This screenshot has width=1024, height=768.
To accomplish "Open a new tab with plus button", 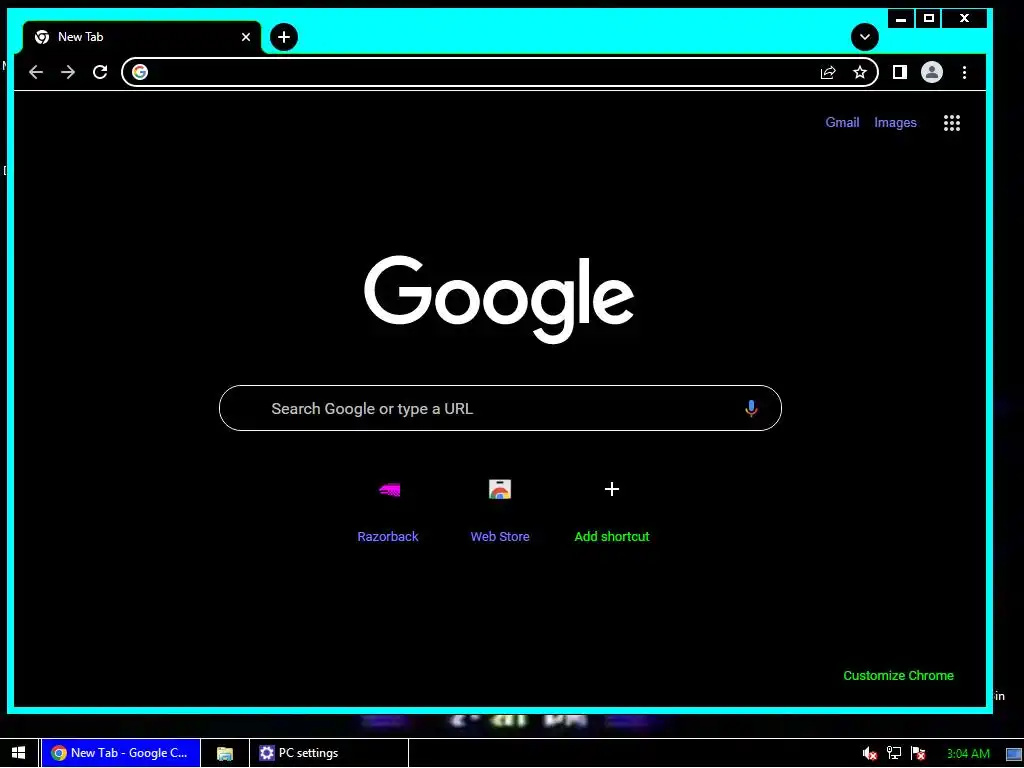I will pyautogui.click(x=283, y=37).
